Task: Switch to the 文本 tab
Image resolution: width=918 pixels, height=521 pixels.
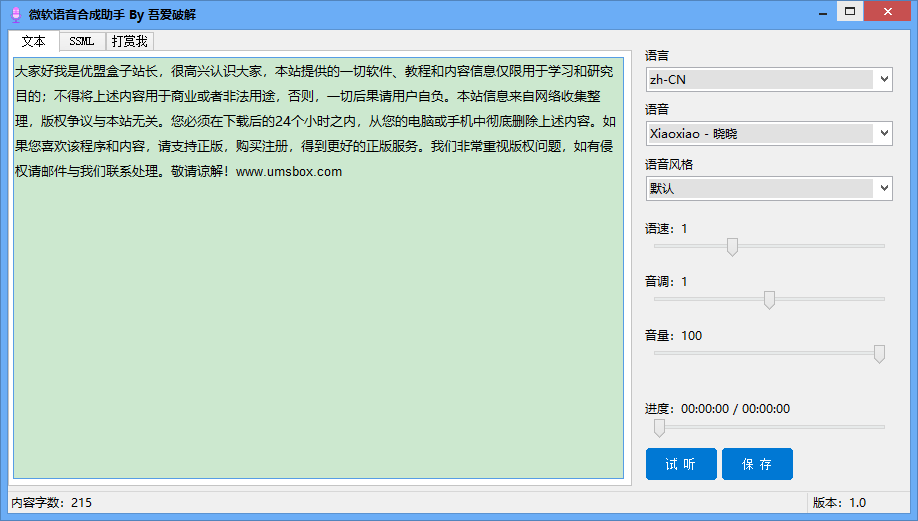Action: (34, 41)
